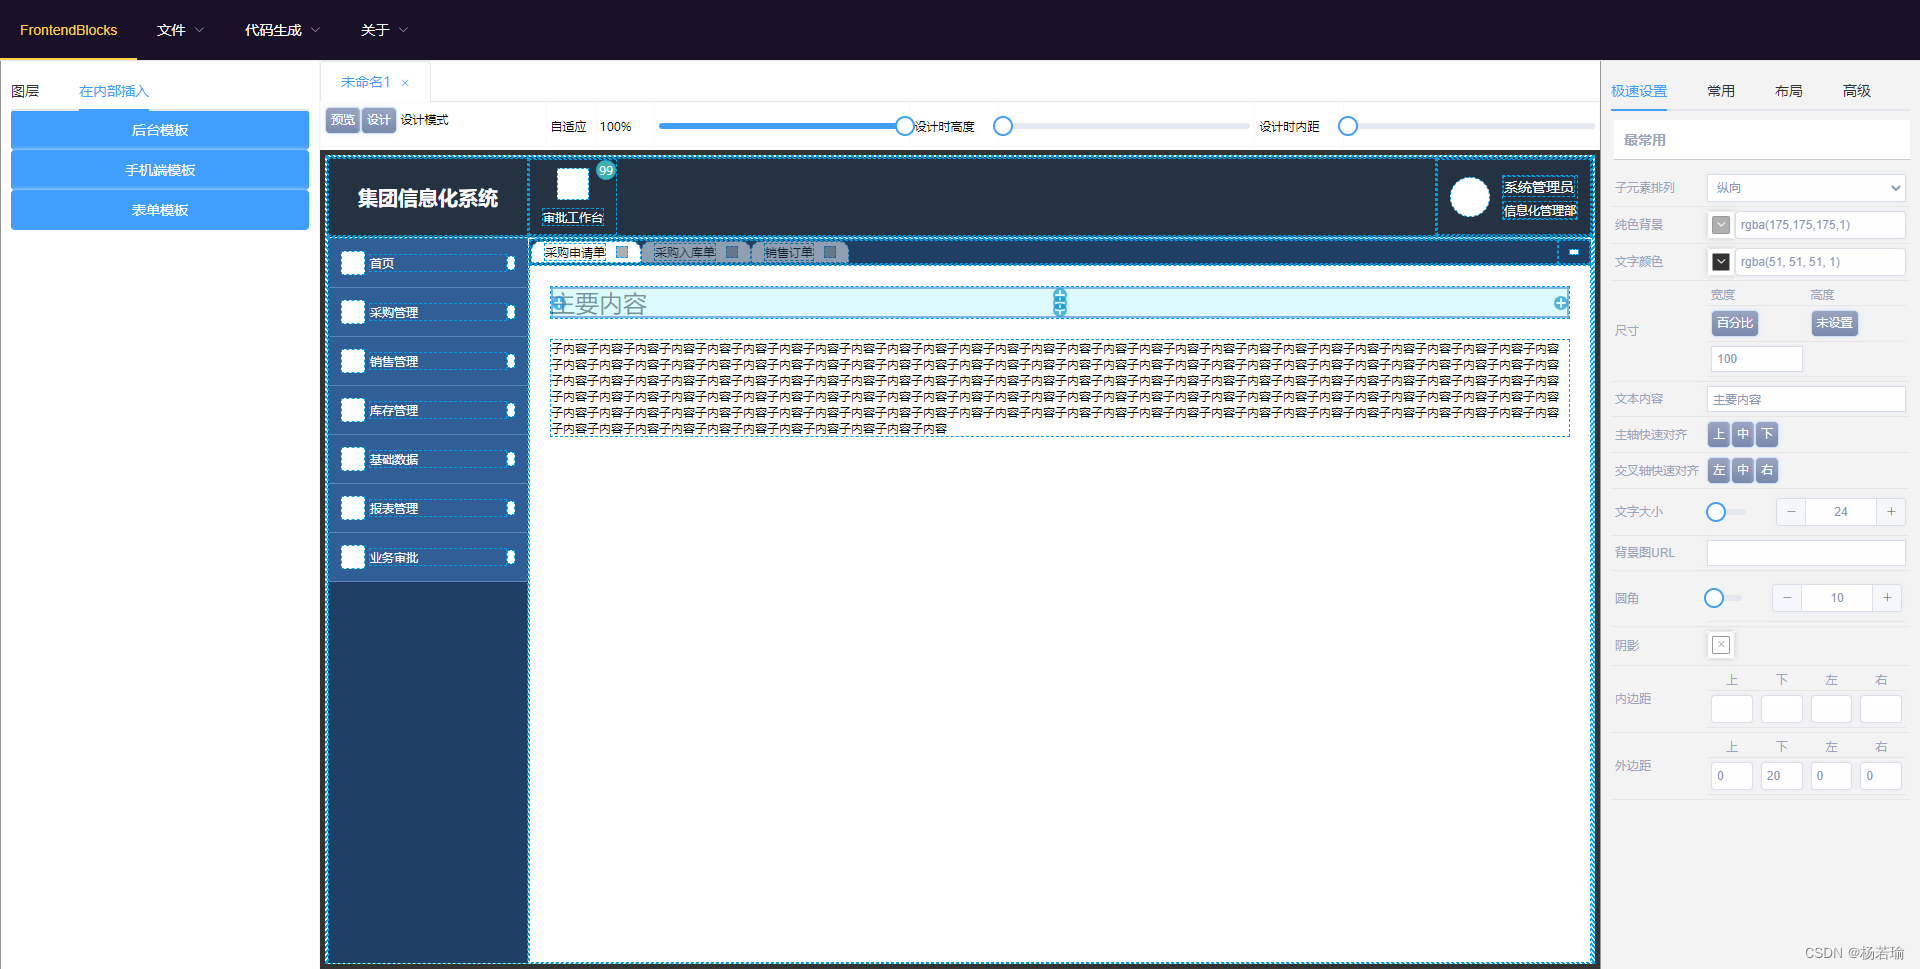Switch to 预览 preview mode
Viewport: 1920px width, 969px height.
pos(343,120)
